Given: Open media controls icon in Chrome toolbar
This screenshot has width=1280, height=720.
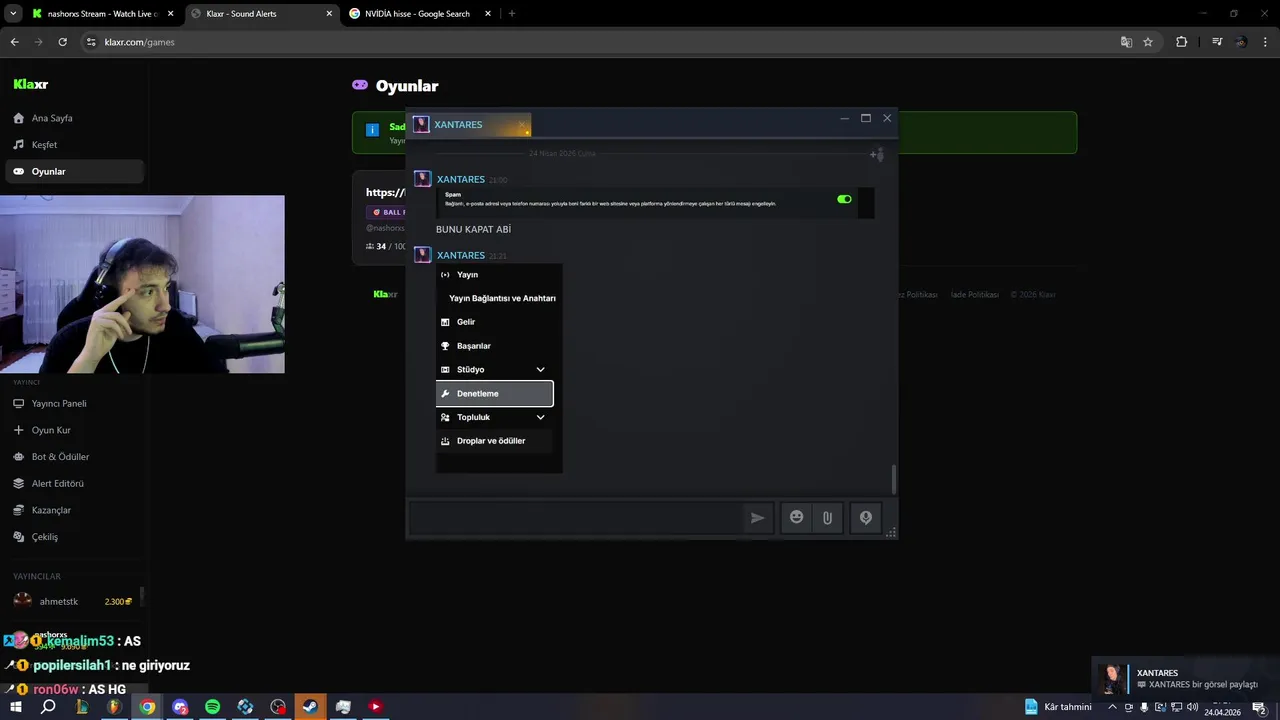Looking at the screenshot, I should pos(1217,42).
